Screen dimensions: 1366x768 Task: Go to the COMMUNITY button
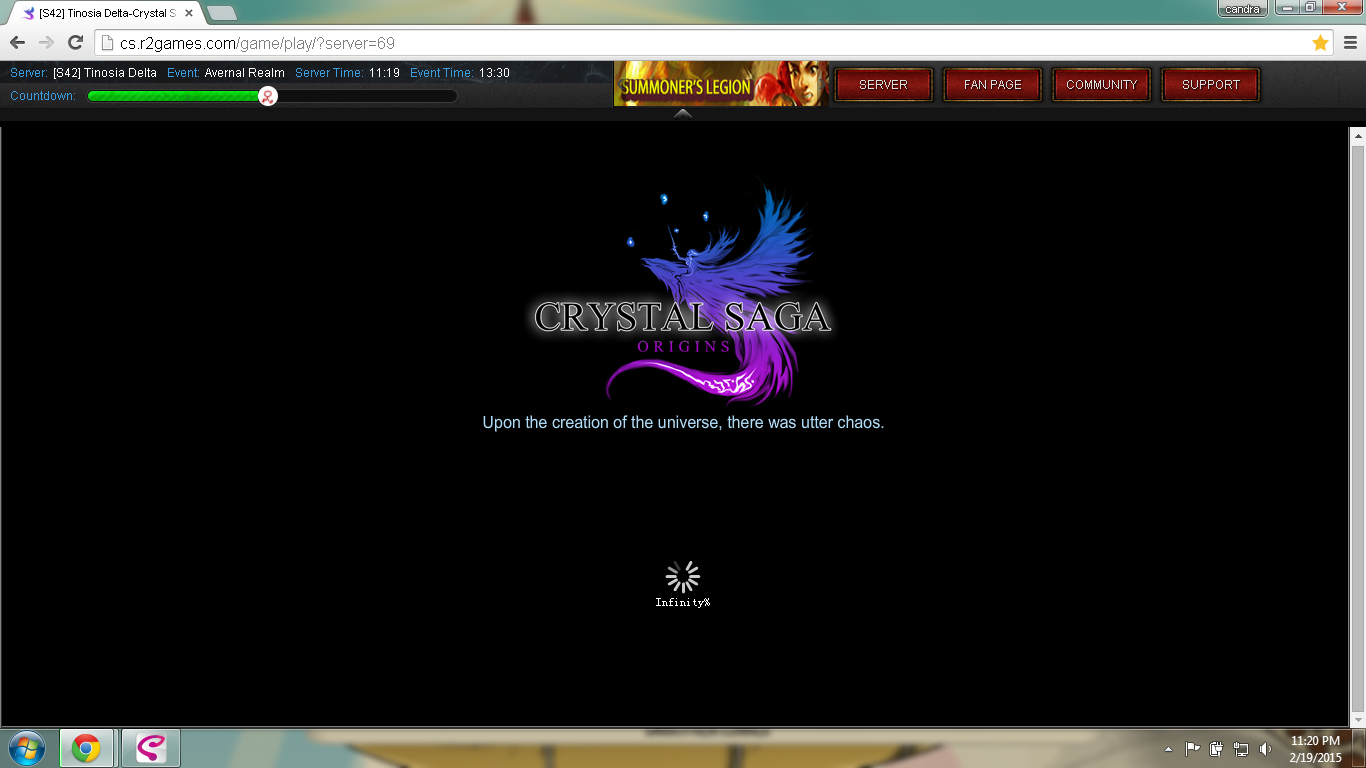click(x=1101, y=85)
